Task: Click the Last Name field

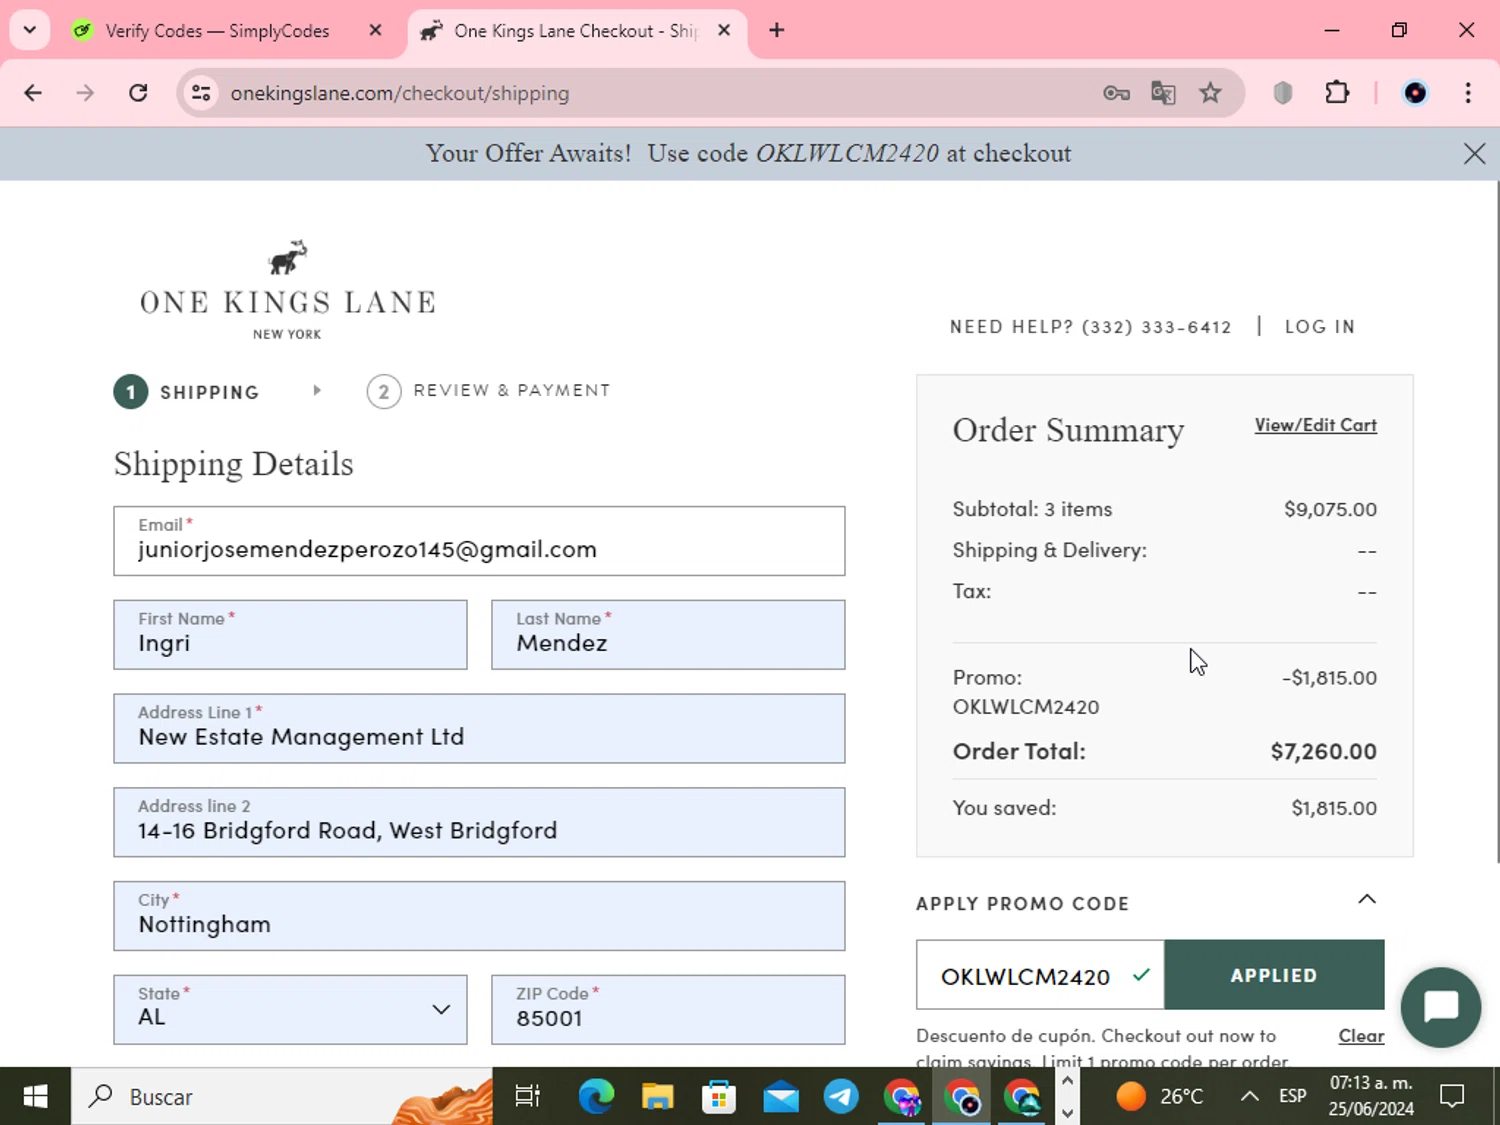Action: point(668,635)
